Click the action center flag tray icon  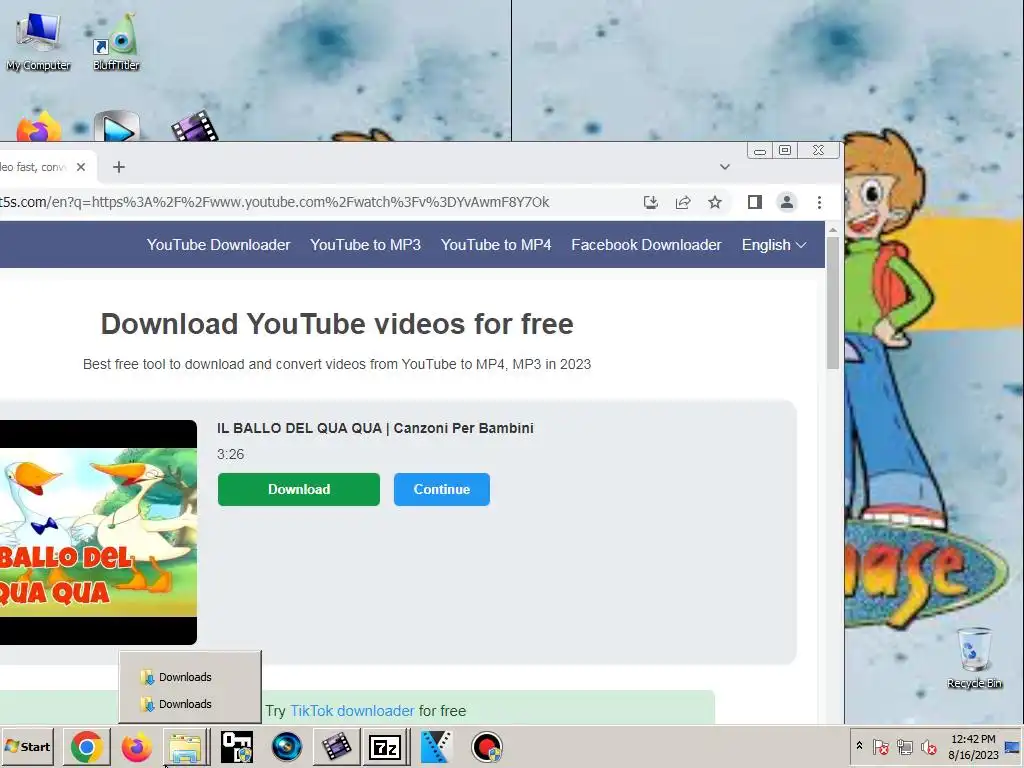880,746
